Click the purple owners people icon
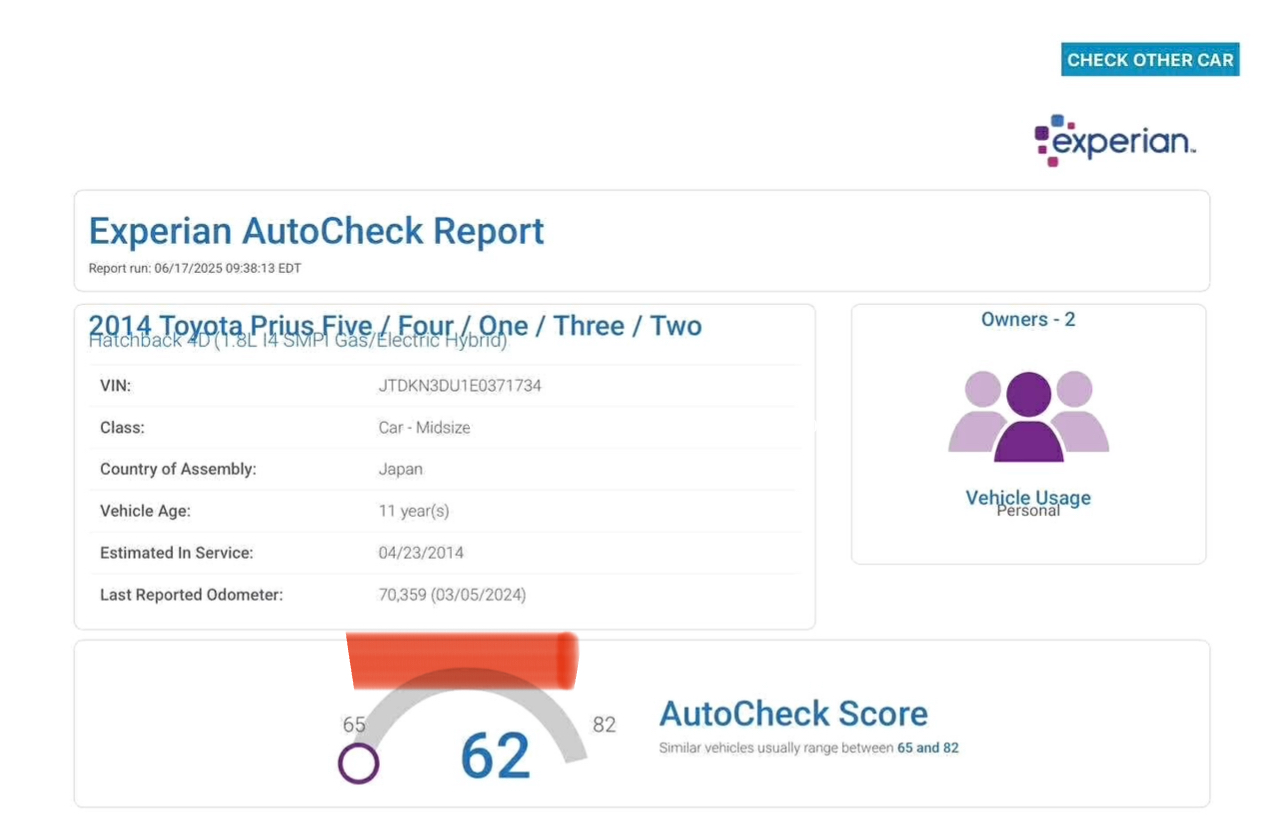Screen dimensions: 1284x821 tap(1028, 416)
